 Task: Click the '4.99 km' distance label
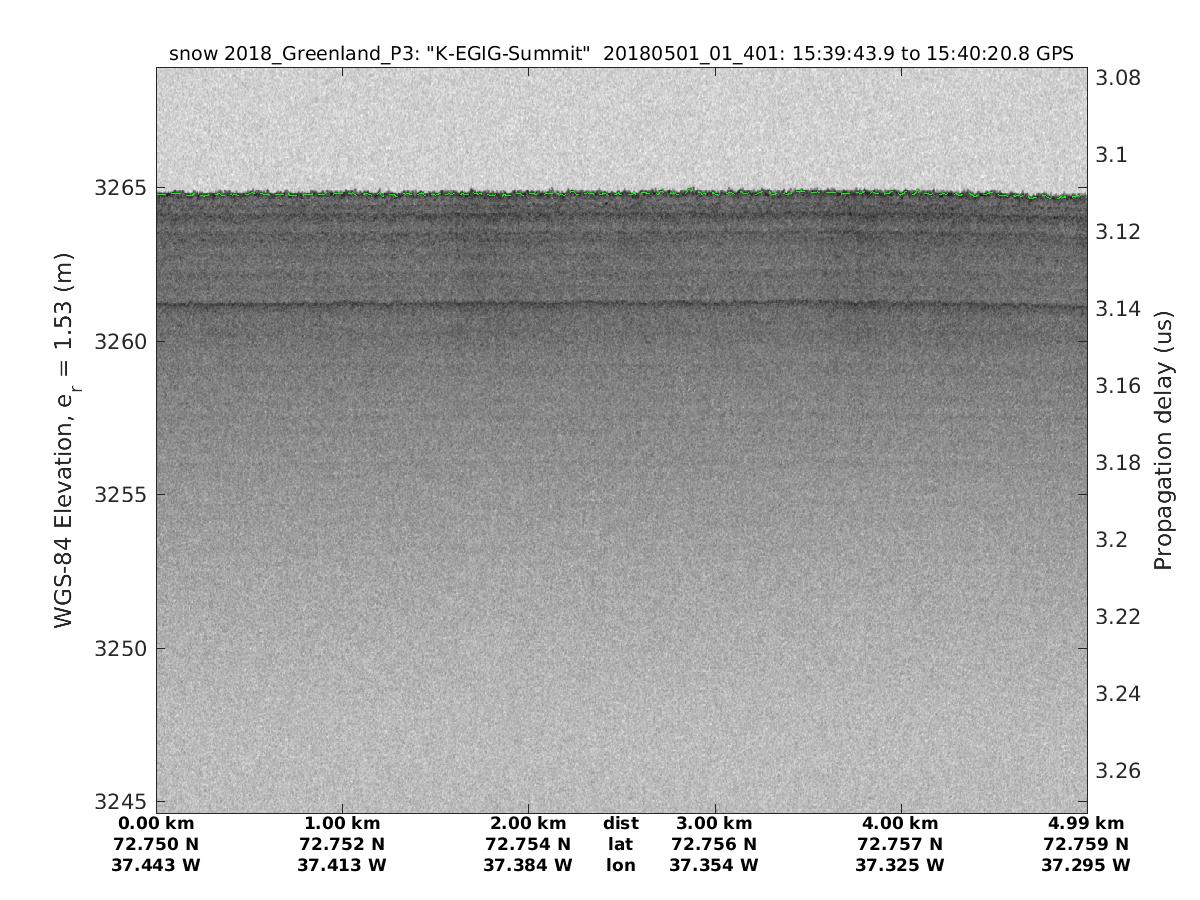pos(1086,824)
